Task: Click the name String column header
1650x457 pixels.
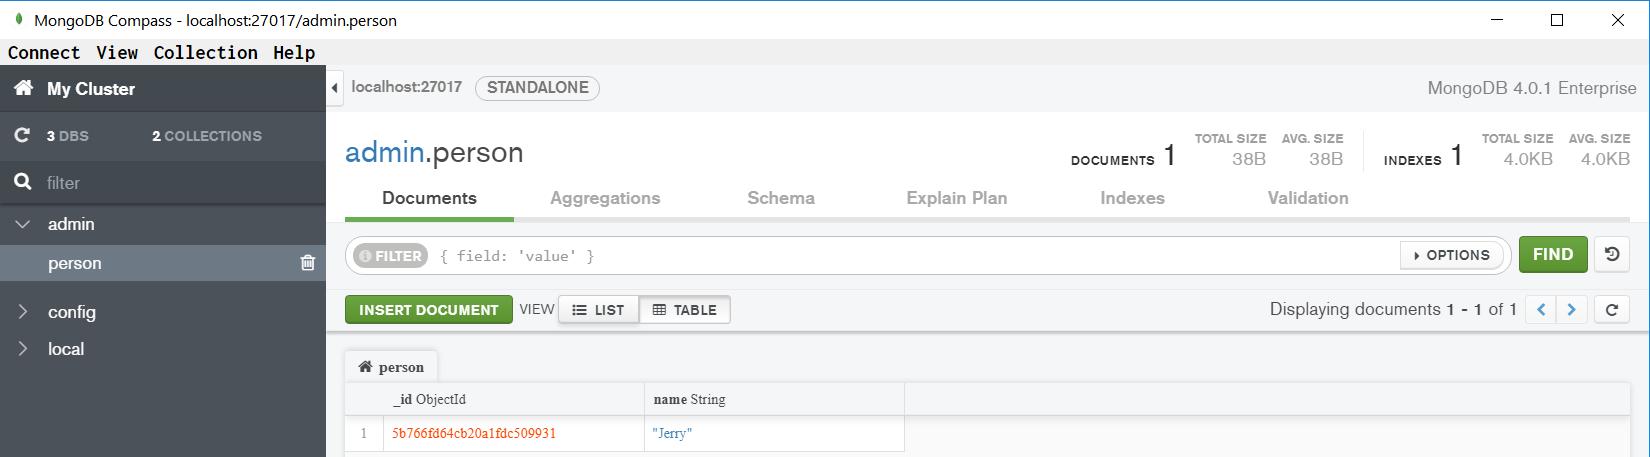Action: tap(774, 399)
